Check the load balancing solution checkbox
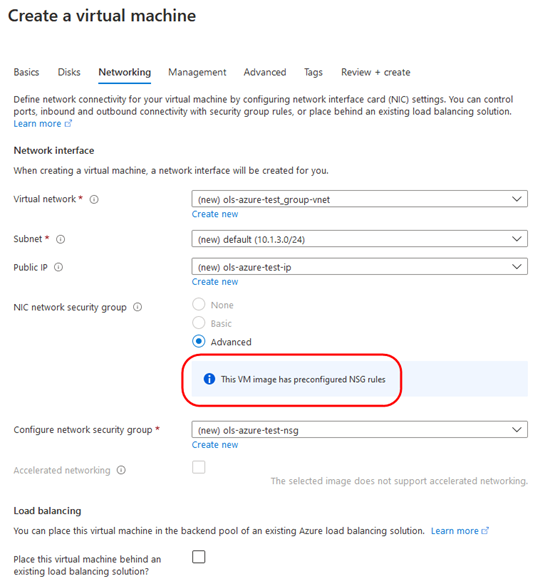The width and height of the screenshot is (550, 586). pyautogui.click(x=198, y=556)
